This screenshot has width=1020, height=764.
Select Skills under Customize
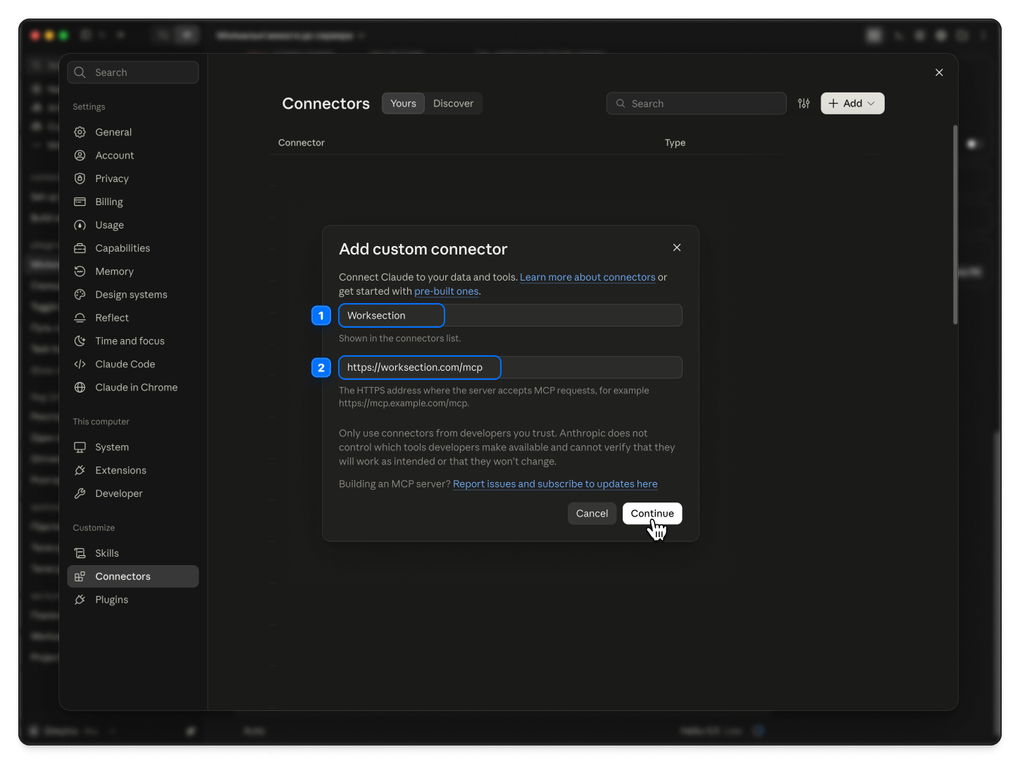133,553
